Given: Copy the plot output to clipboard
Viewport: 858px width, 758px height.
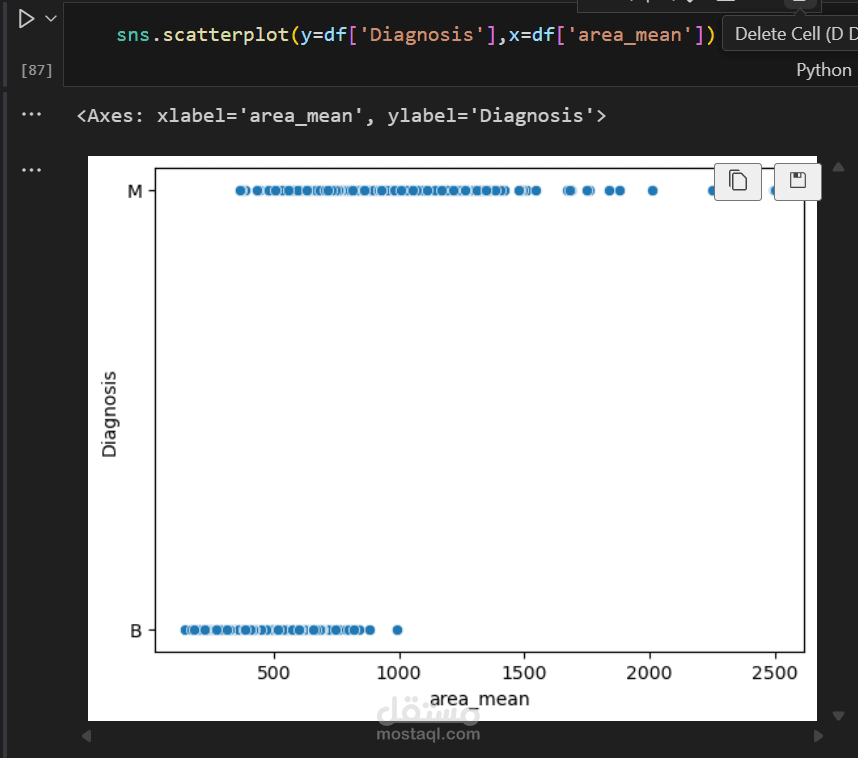Looking at the screenshot, I should point(738,181).
